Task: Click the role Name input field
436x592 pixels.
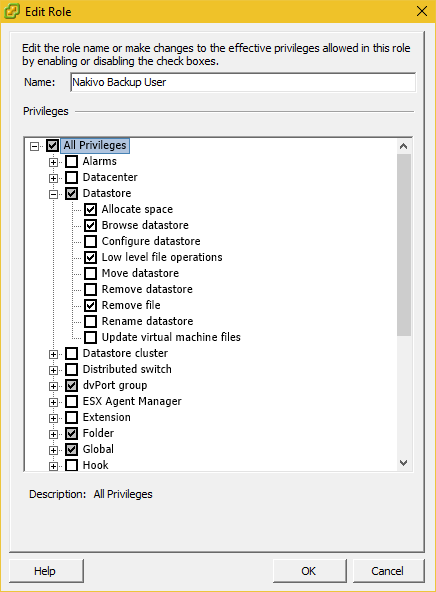Action: point(243,82)
